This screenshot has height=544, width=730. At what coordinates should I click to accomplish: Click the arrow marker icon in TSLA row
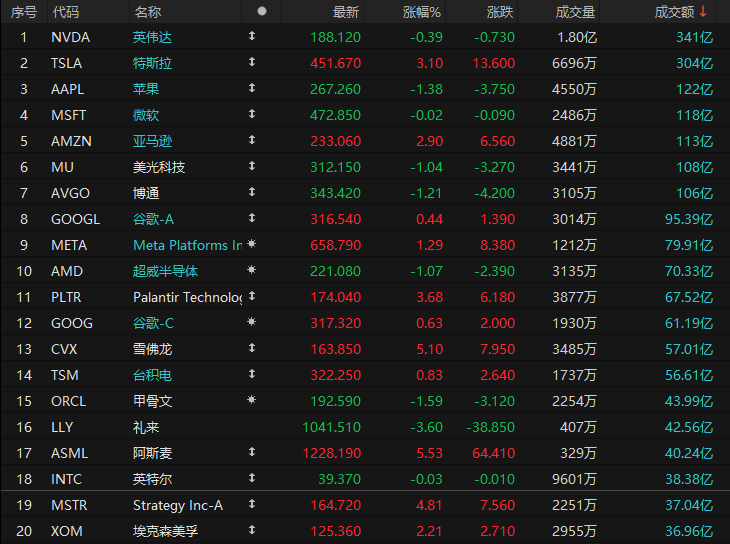(x=252, y=62)
